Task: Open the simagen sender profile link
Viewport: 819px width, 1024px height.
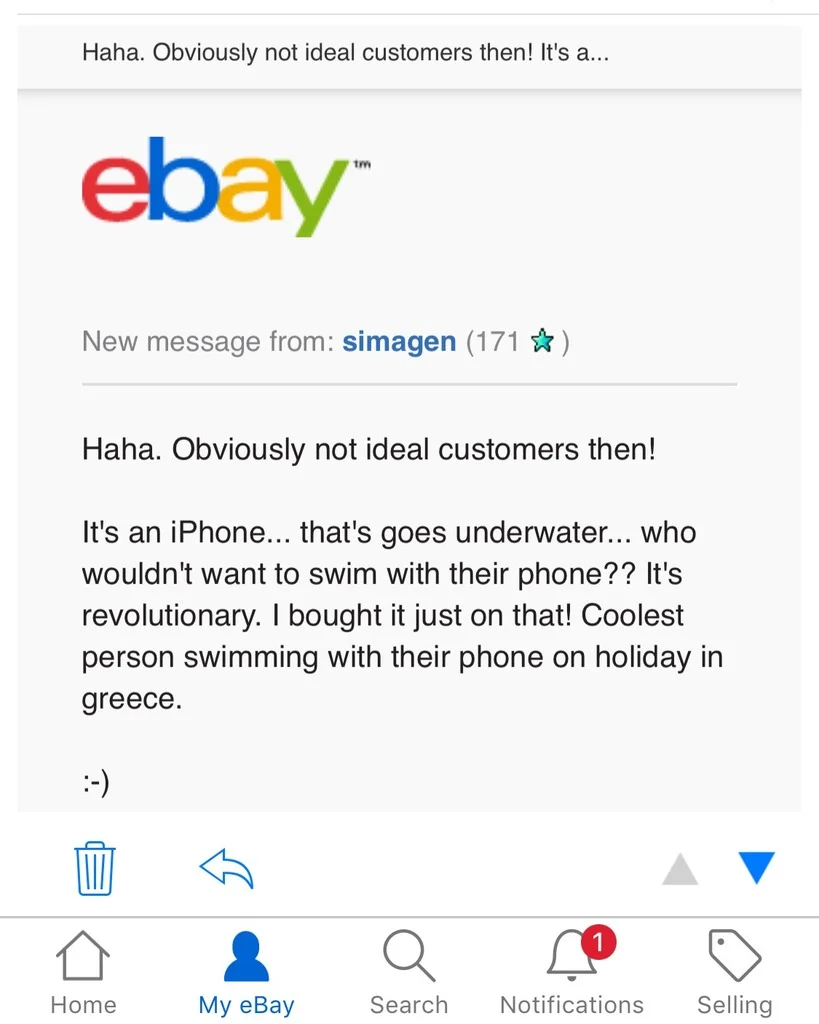Action: pyautogui.click(x=399, y=342)
